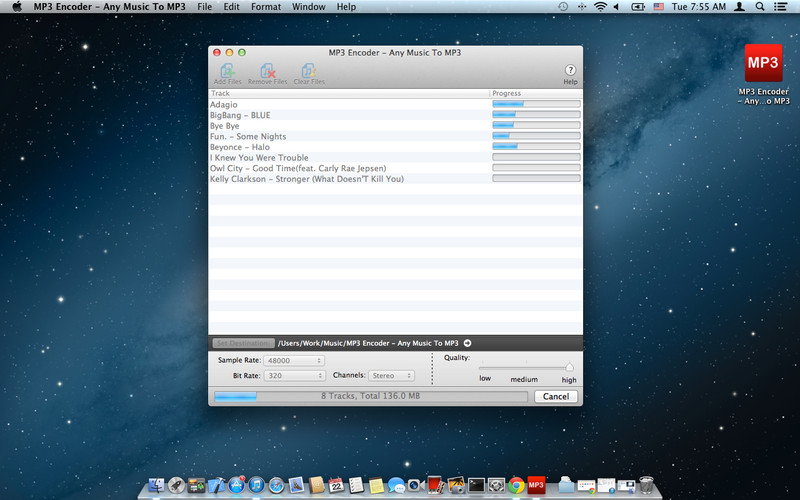Open the yellow Notes icon in the dock
800x500 pixels.
coord(377,485)
